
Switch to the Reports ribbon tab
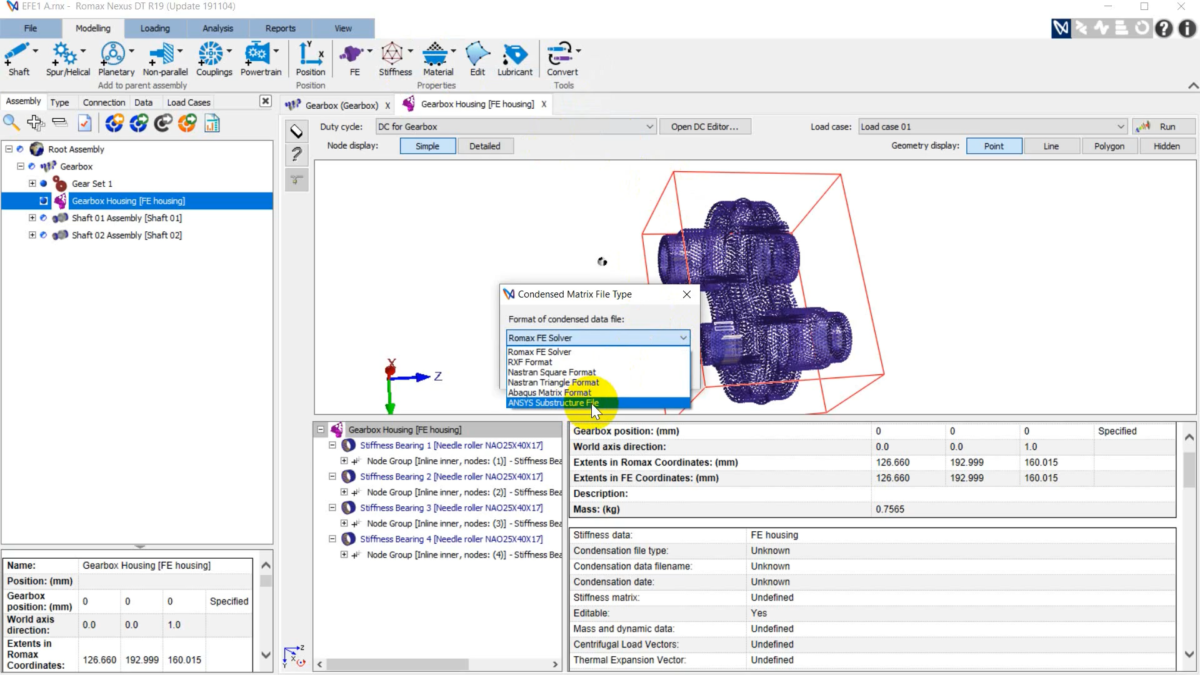click(280, 28)
